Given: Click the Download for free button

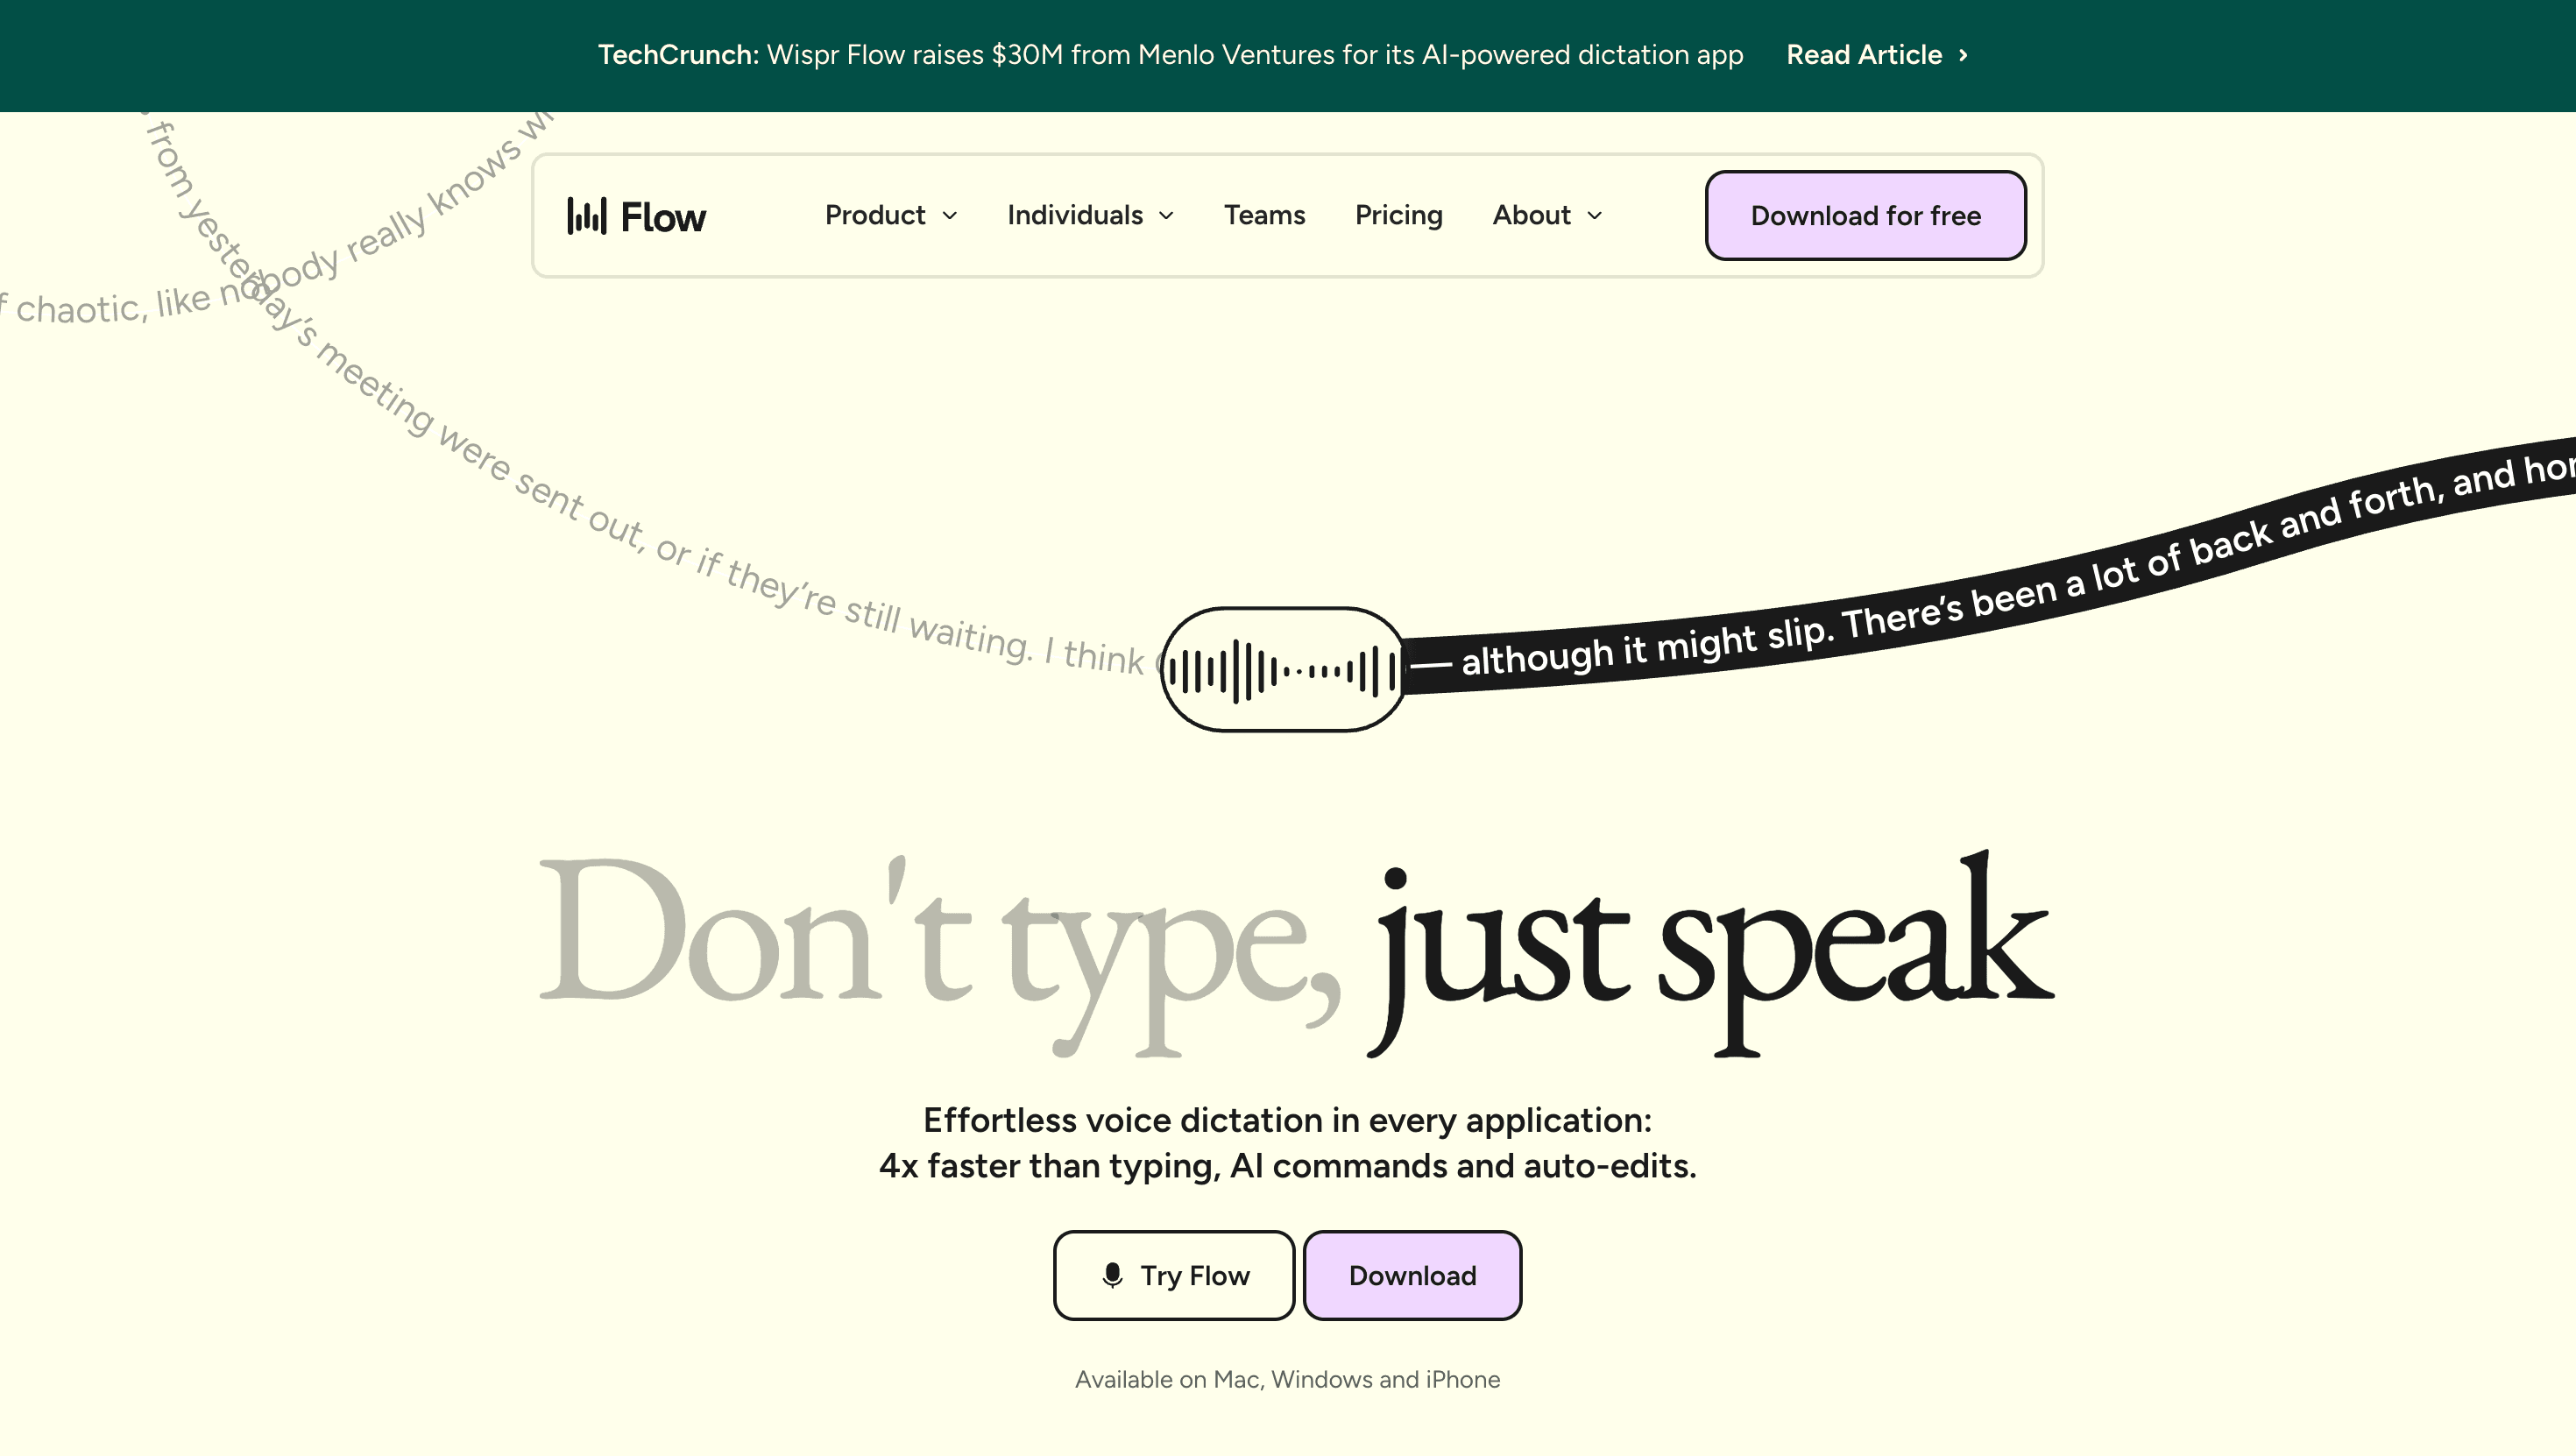Looking at the screenshot, I should click(x=1865, y=215).
